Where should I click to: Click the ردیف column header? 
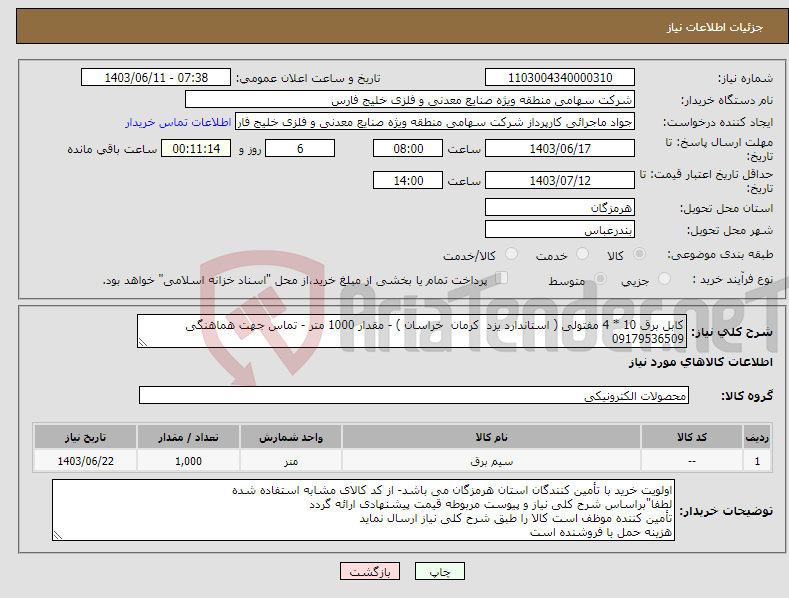(x=757, y=437)
